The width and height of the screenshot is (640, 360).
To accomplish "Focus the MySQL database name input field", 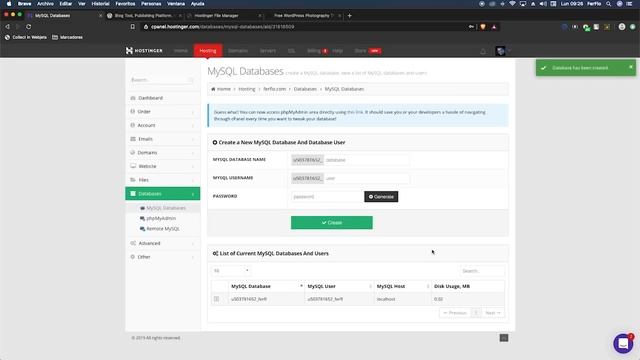I will (x=367, y=160).
